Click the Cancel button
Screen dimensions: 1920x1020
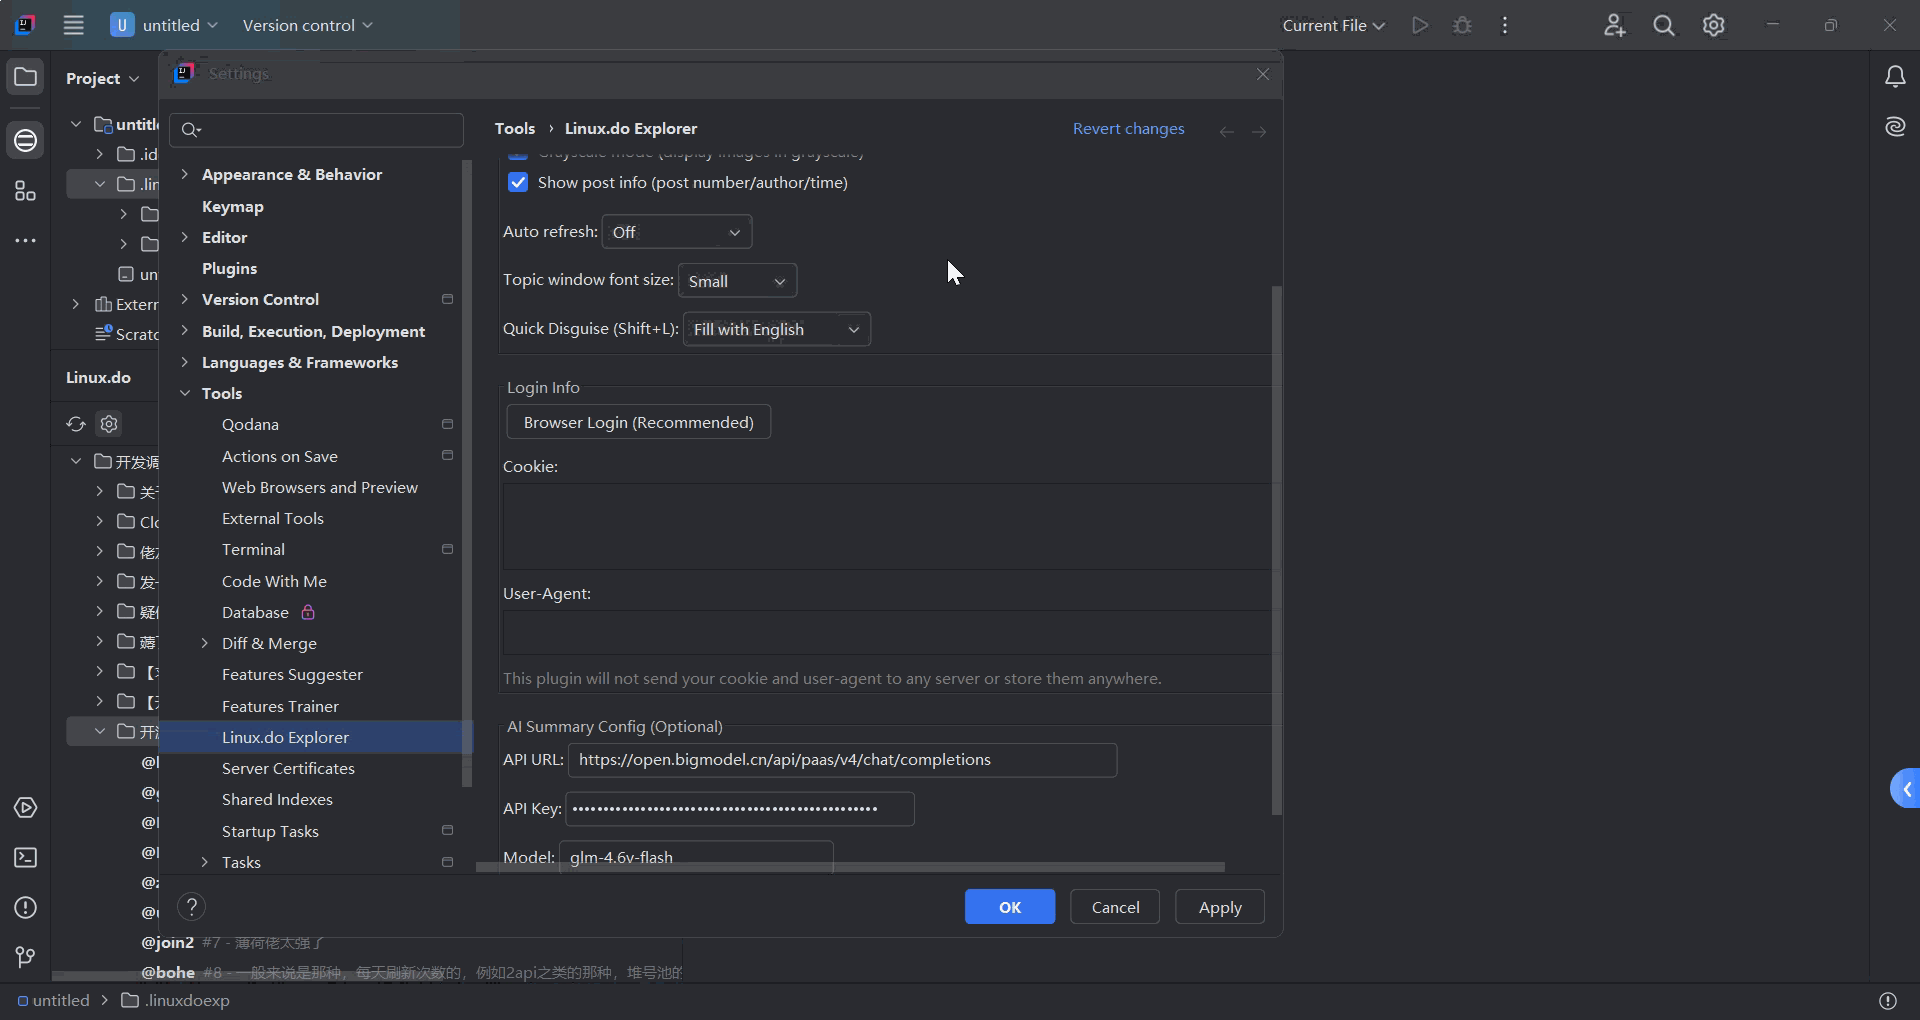[1115, 907]
